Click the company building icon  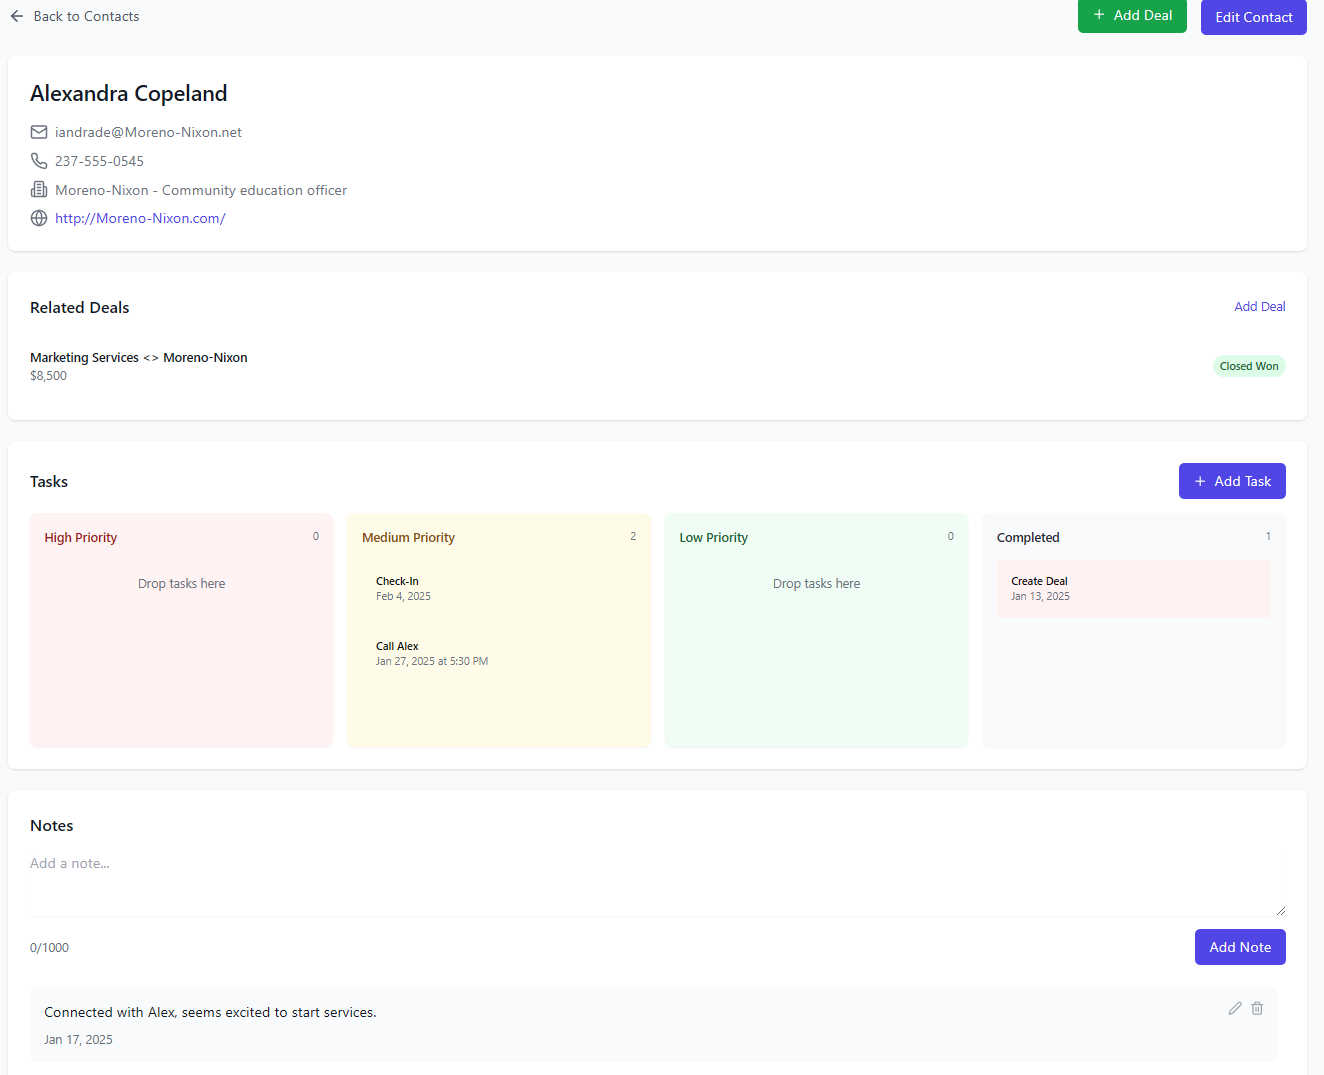39,190
